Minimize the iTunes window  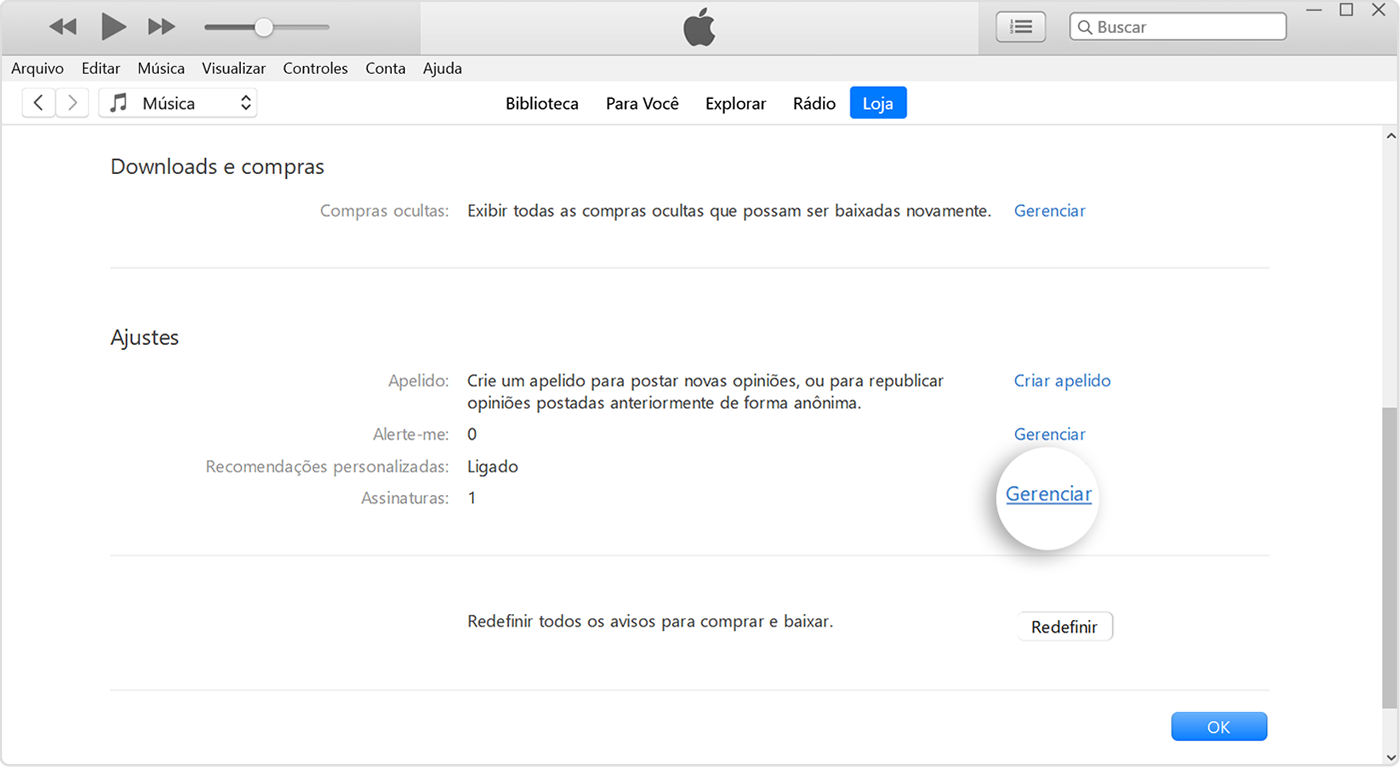[x=1312, y=10]
